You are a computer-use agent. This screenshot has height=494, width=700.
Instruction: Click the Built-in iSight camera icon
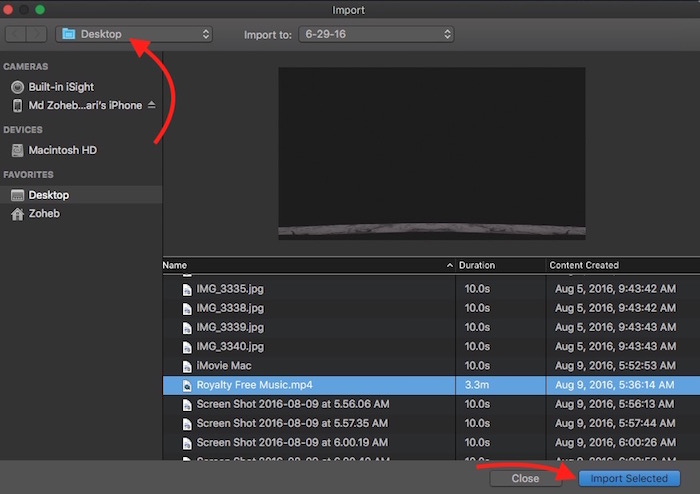pyautogui.click(x=18, y=86)
